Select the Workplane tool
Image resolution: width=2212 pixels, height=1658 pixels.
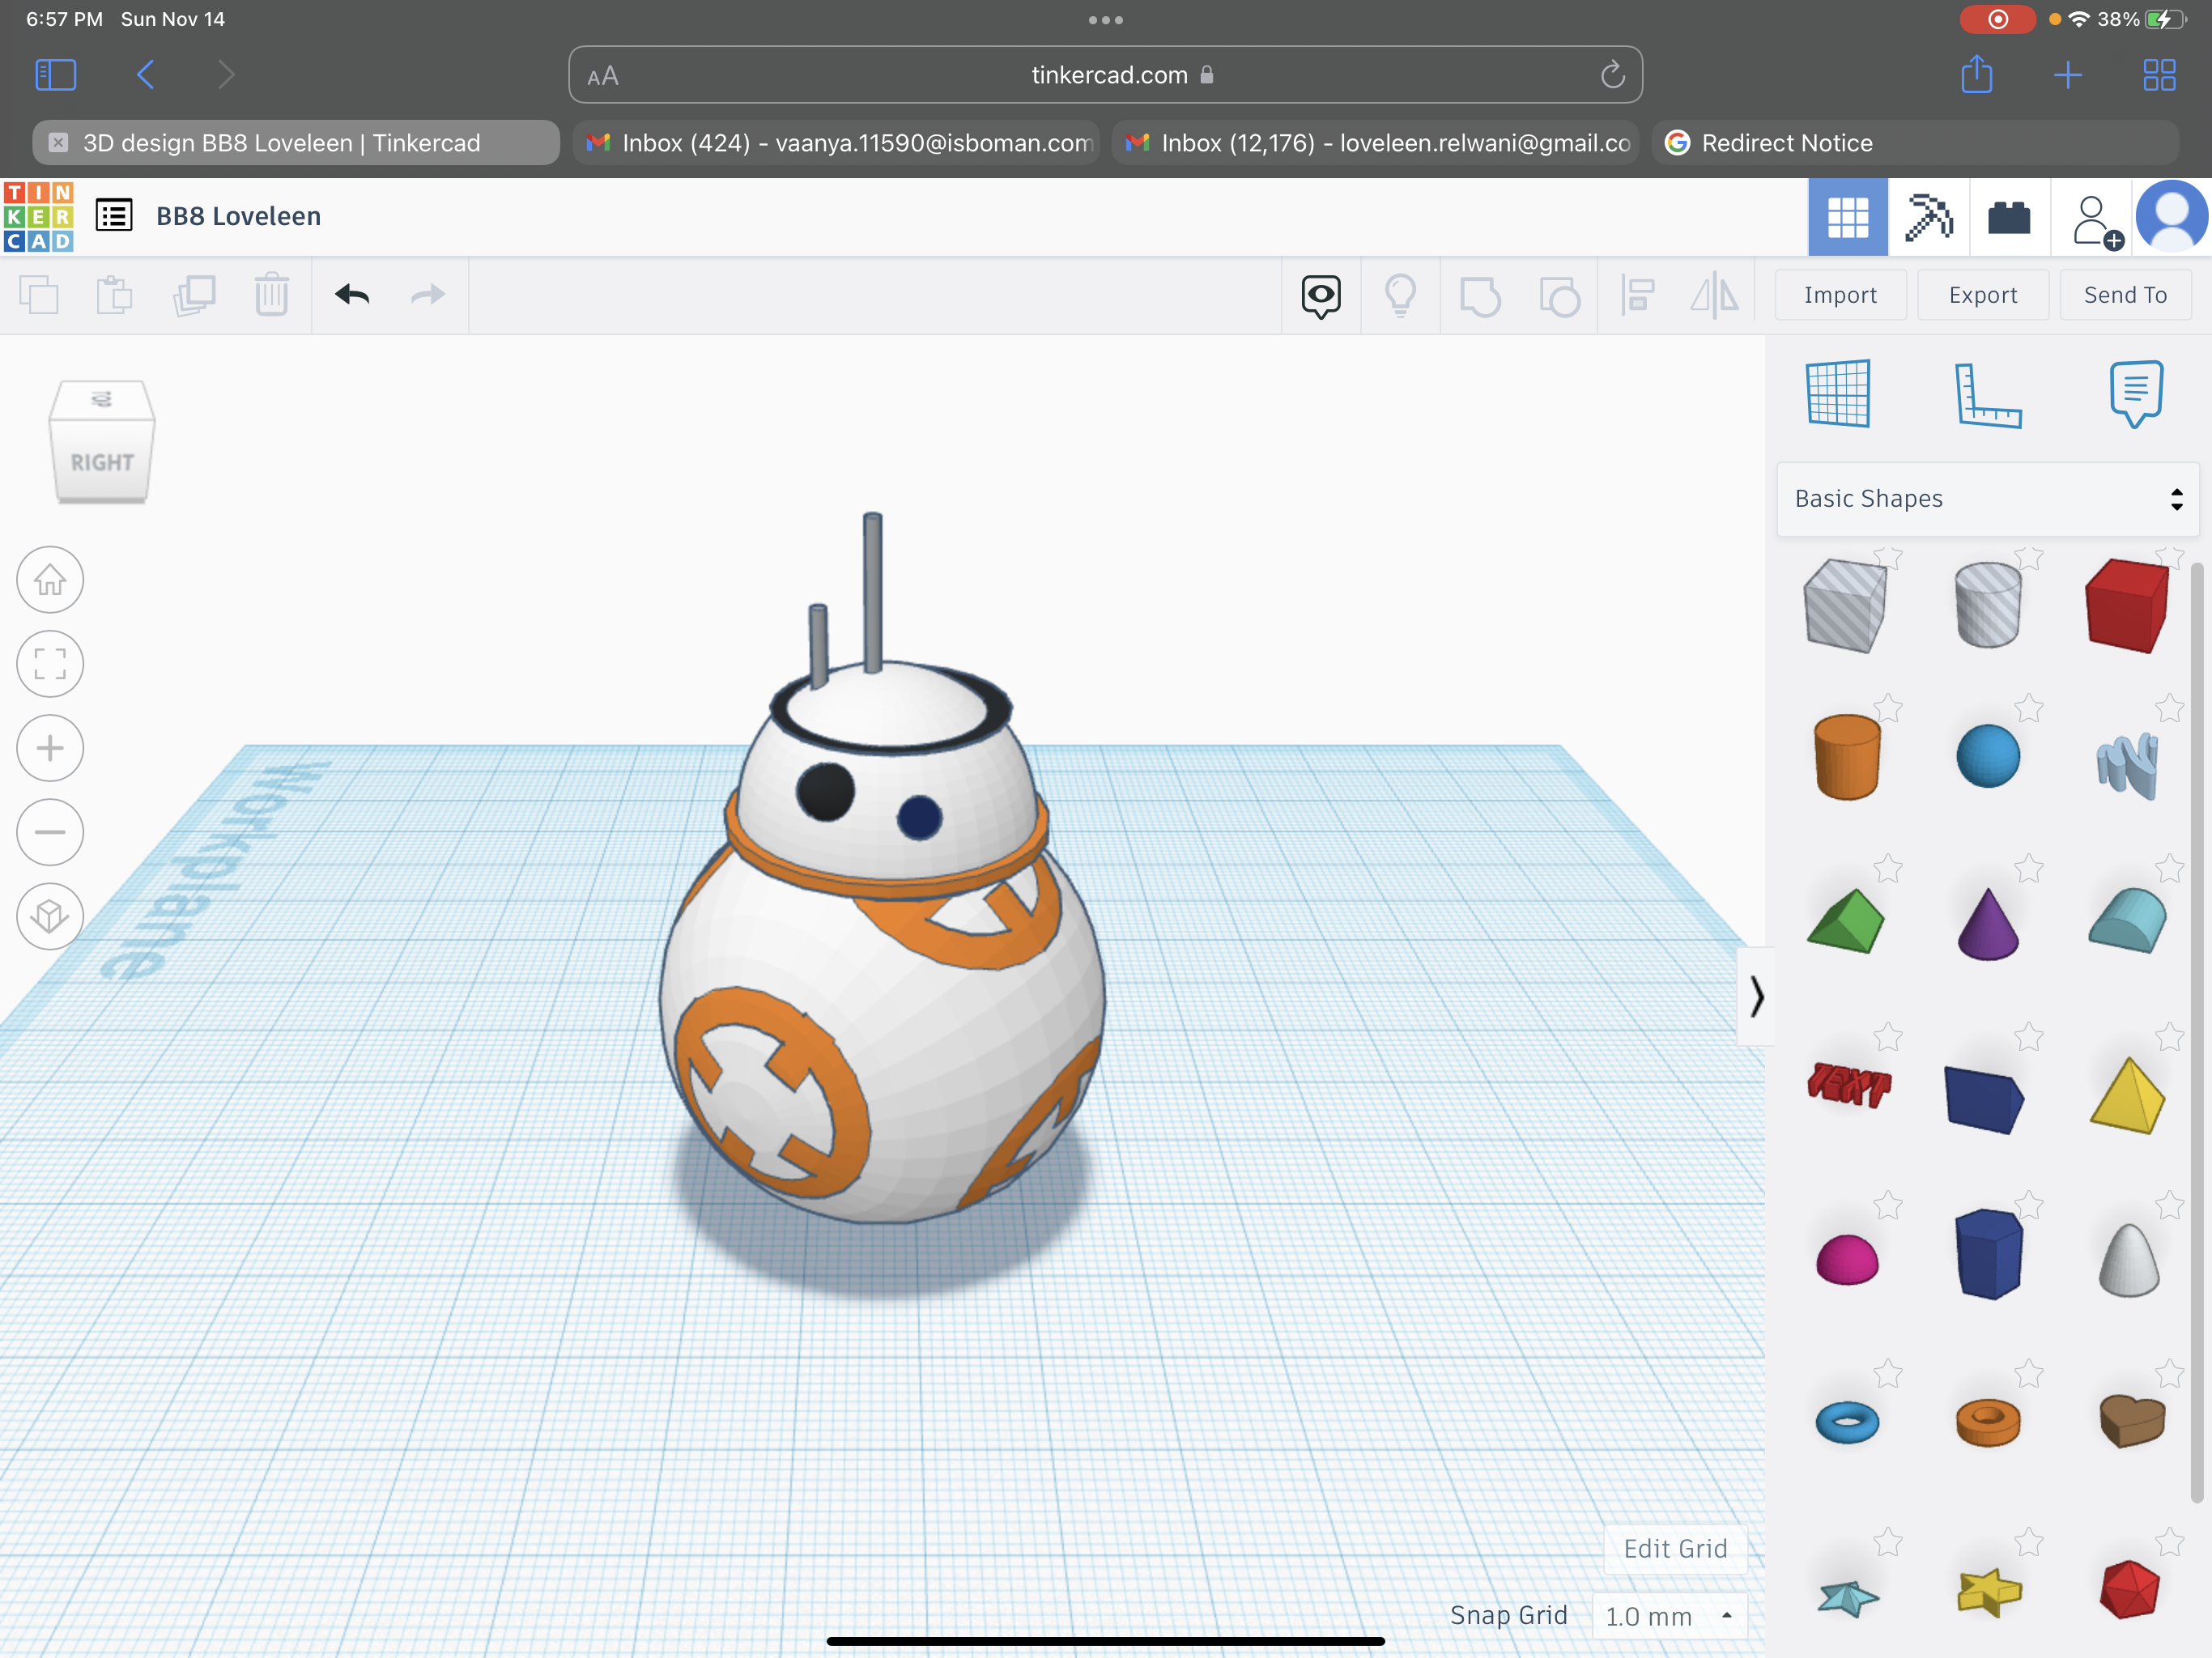[x=1838, y=393]
